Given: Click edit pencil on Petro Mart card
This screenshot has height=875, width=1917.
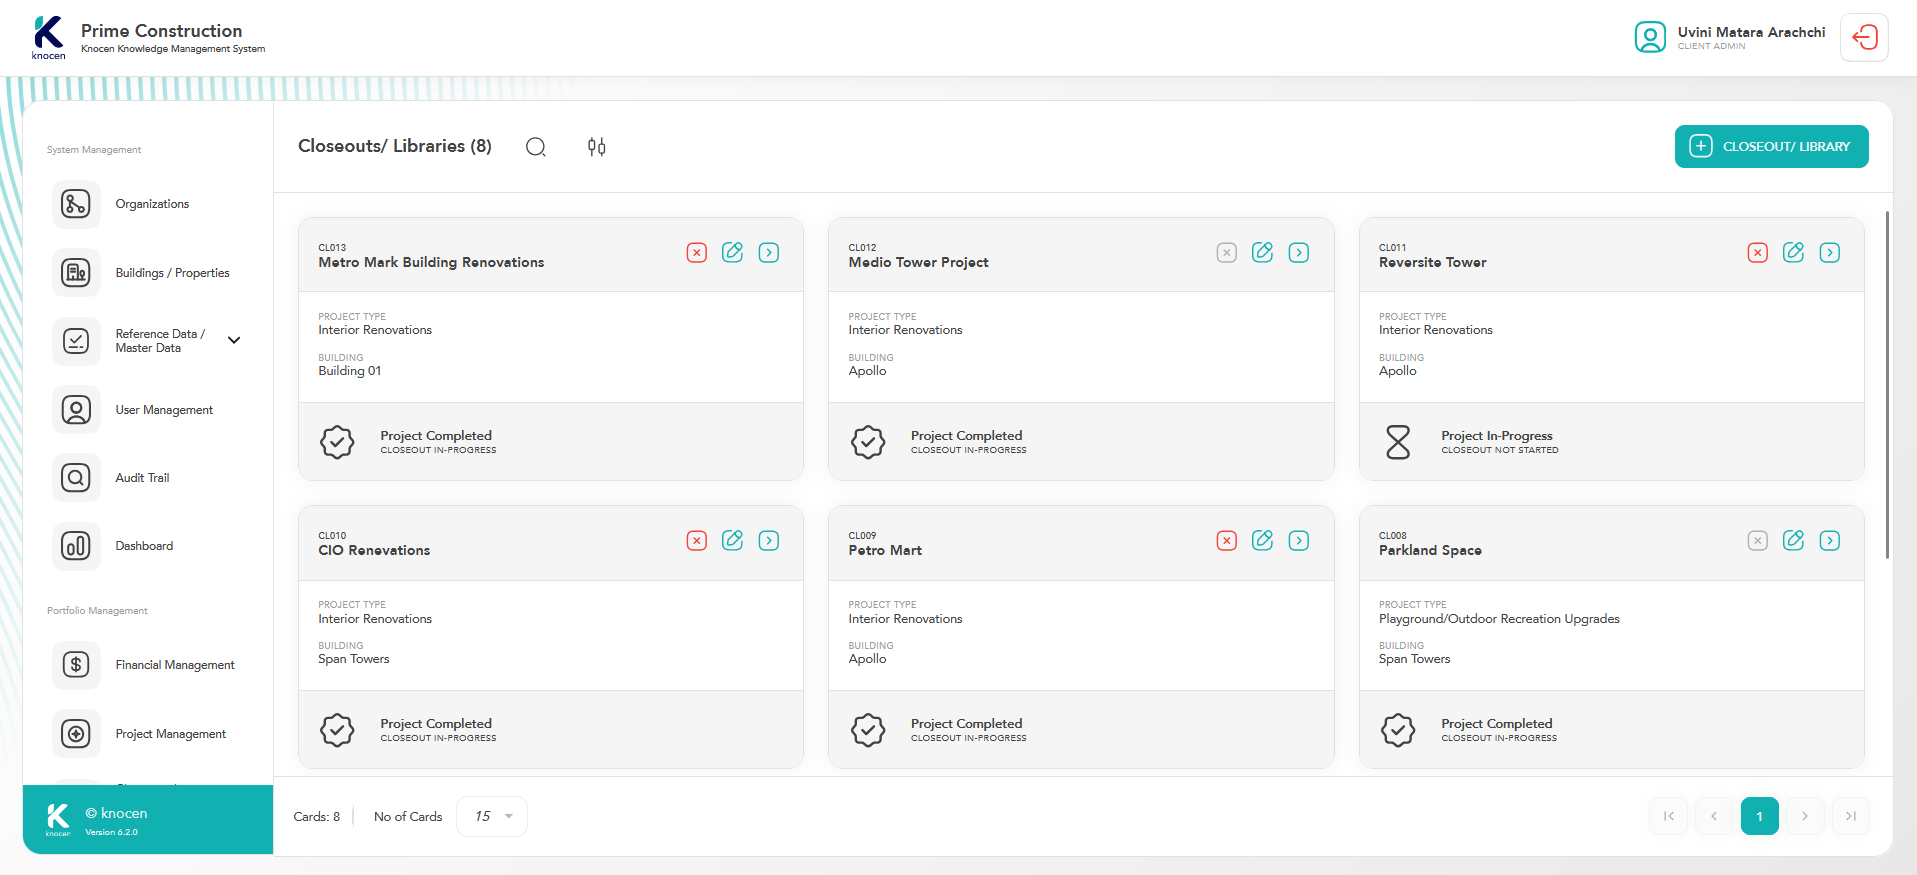Looking at the screenshot, I should pyautogui.click(x=1263, y=540).
